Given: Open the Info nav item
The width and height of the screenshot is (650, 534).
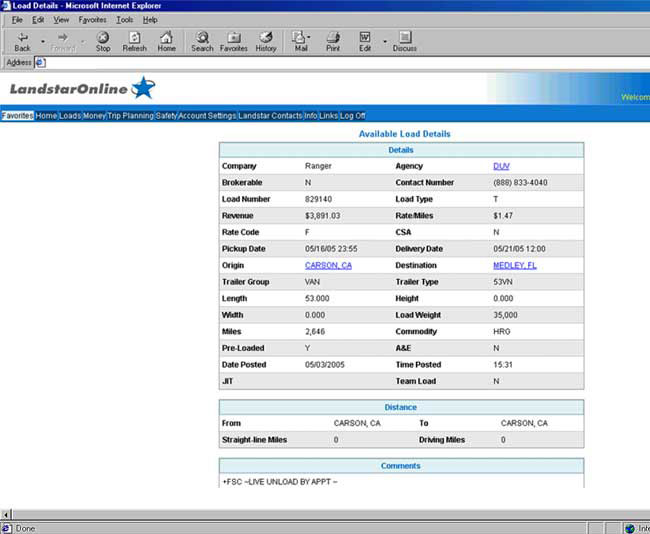Looking at the screenshot, I should point(310,116).
